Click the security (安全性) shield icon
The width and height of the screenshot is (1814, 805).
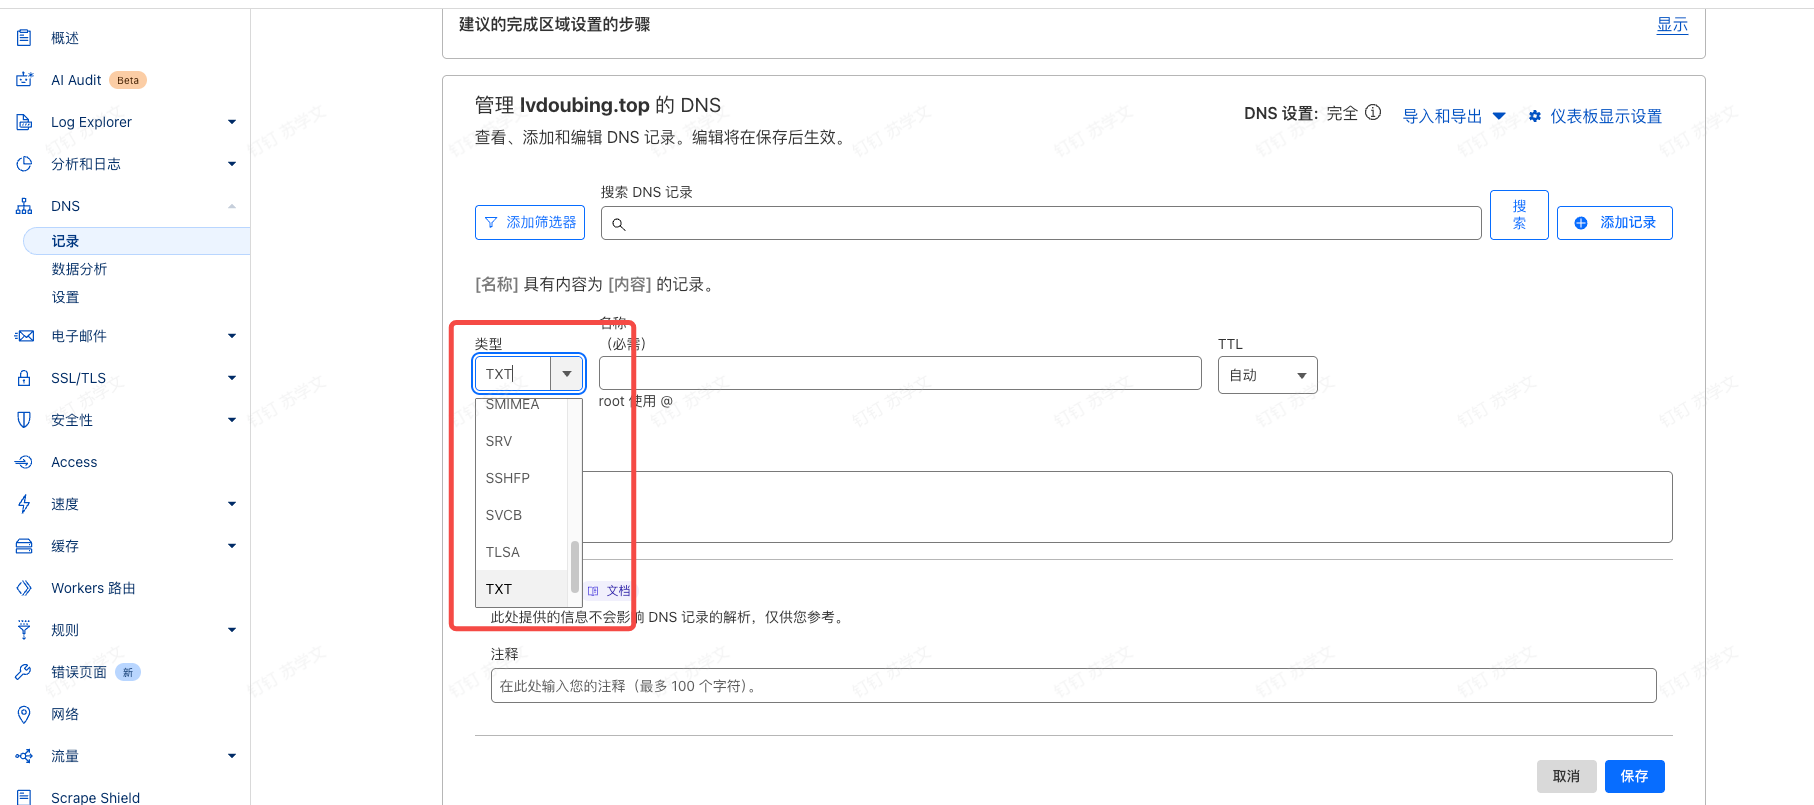coord(24,420)
